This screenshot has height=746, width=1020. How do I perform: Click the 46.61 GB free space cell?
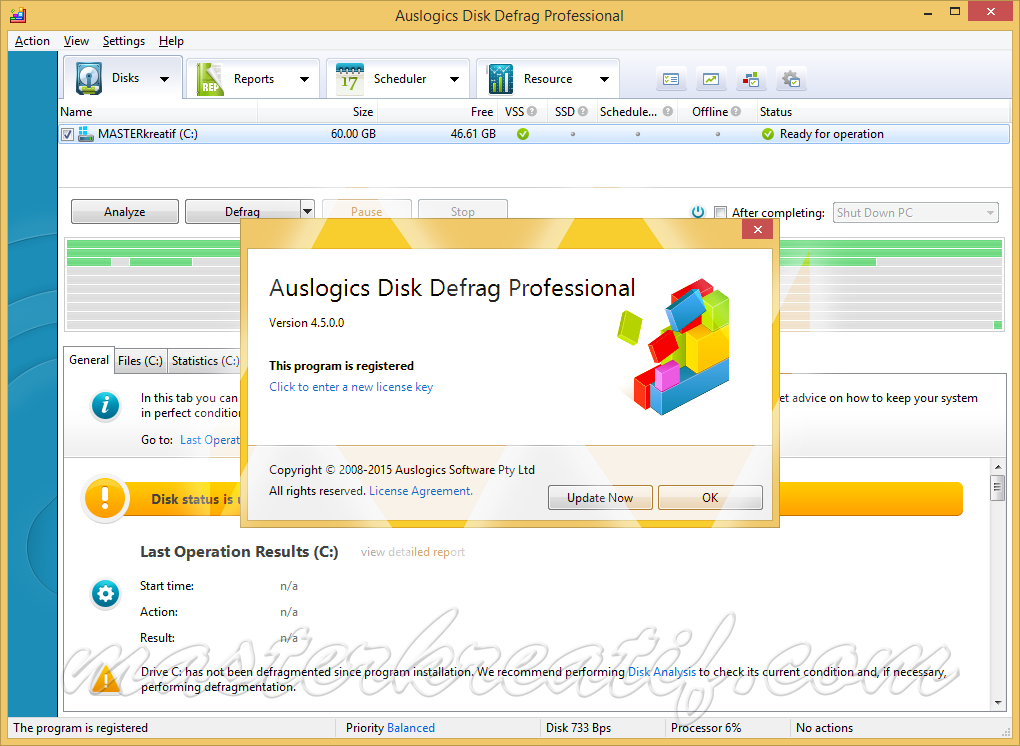pyautogui.click(x=473, y=134)
